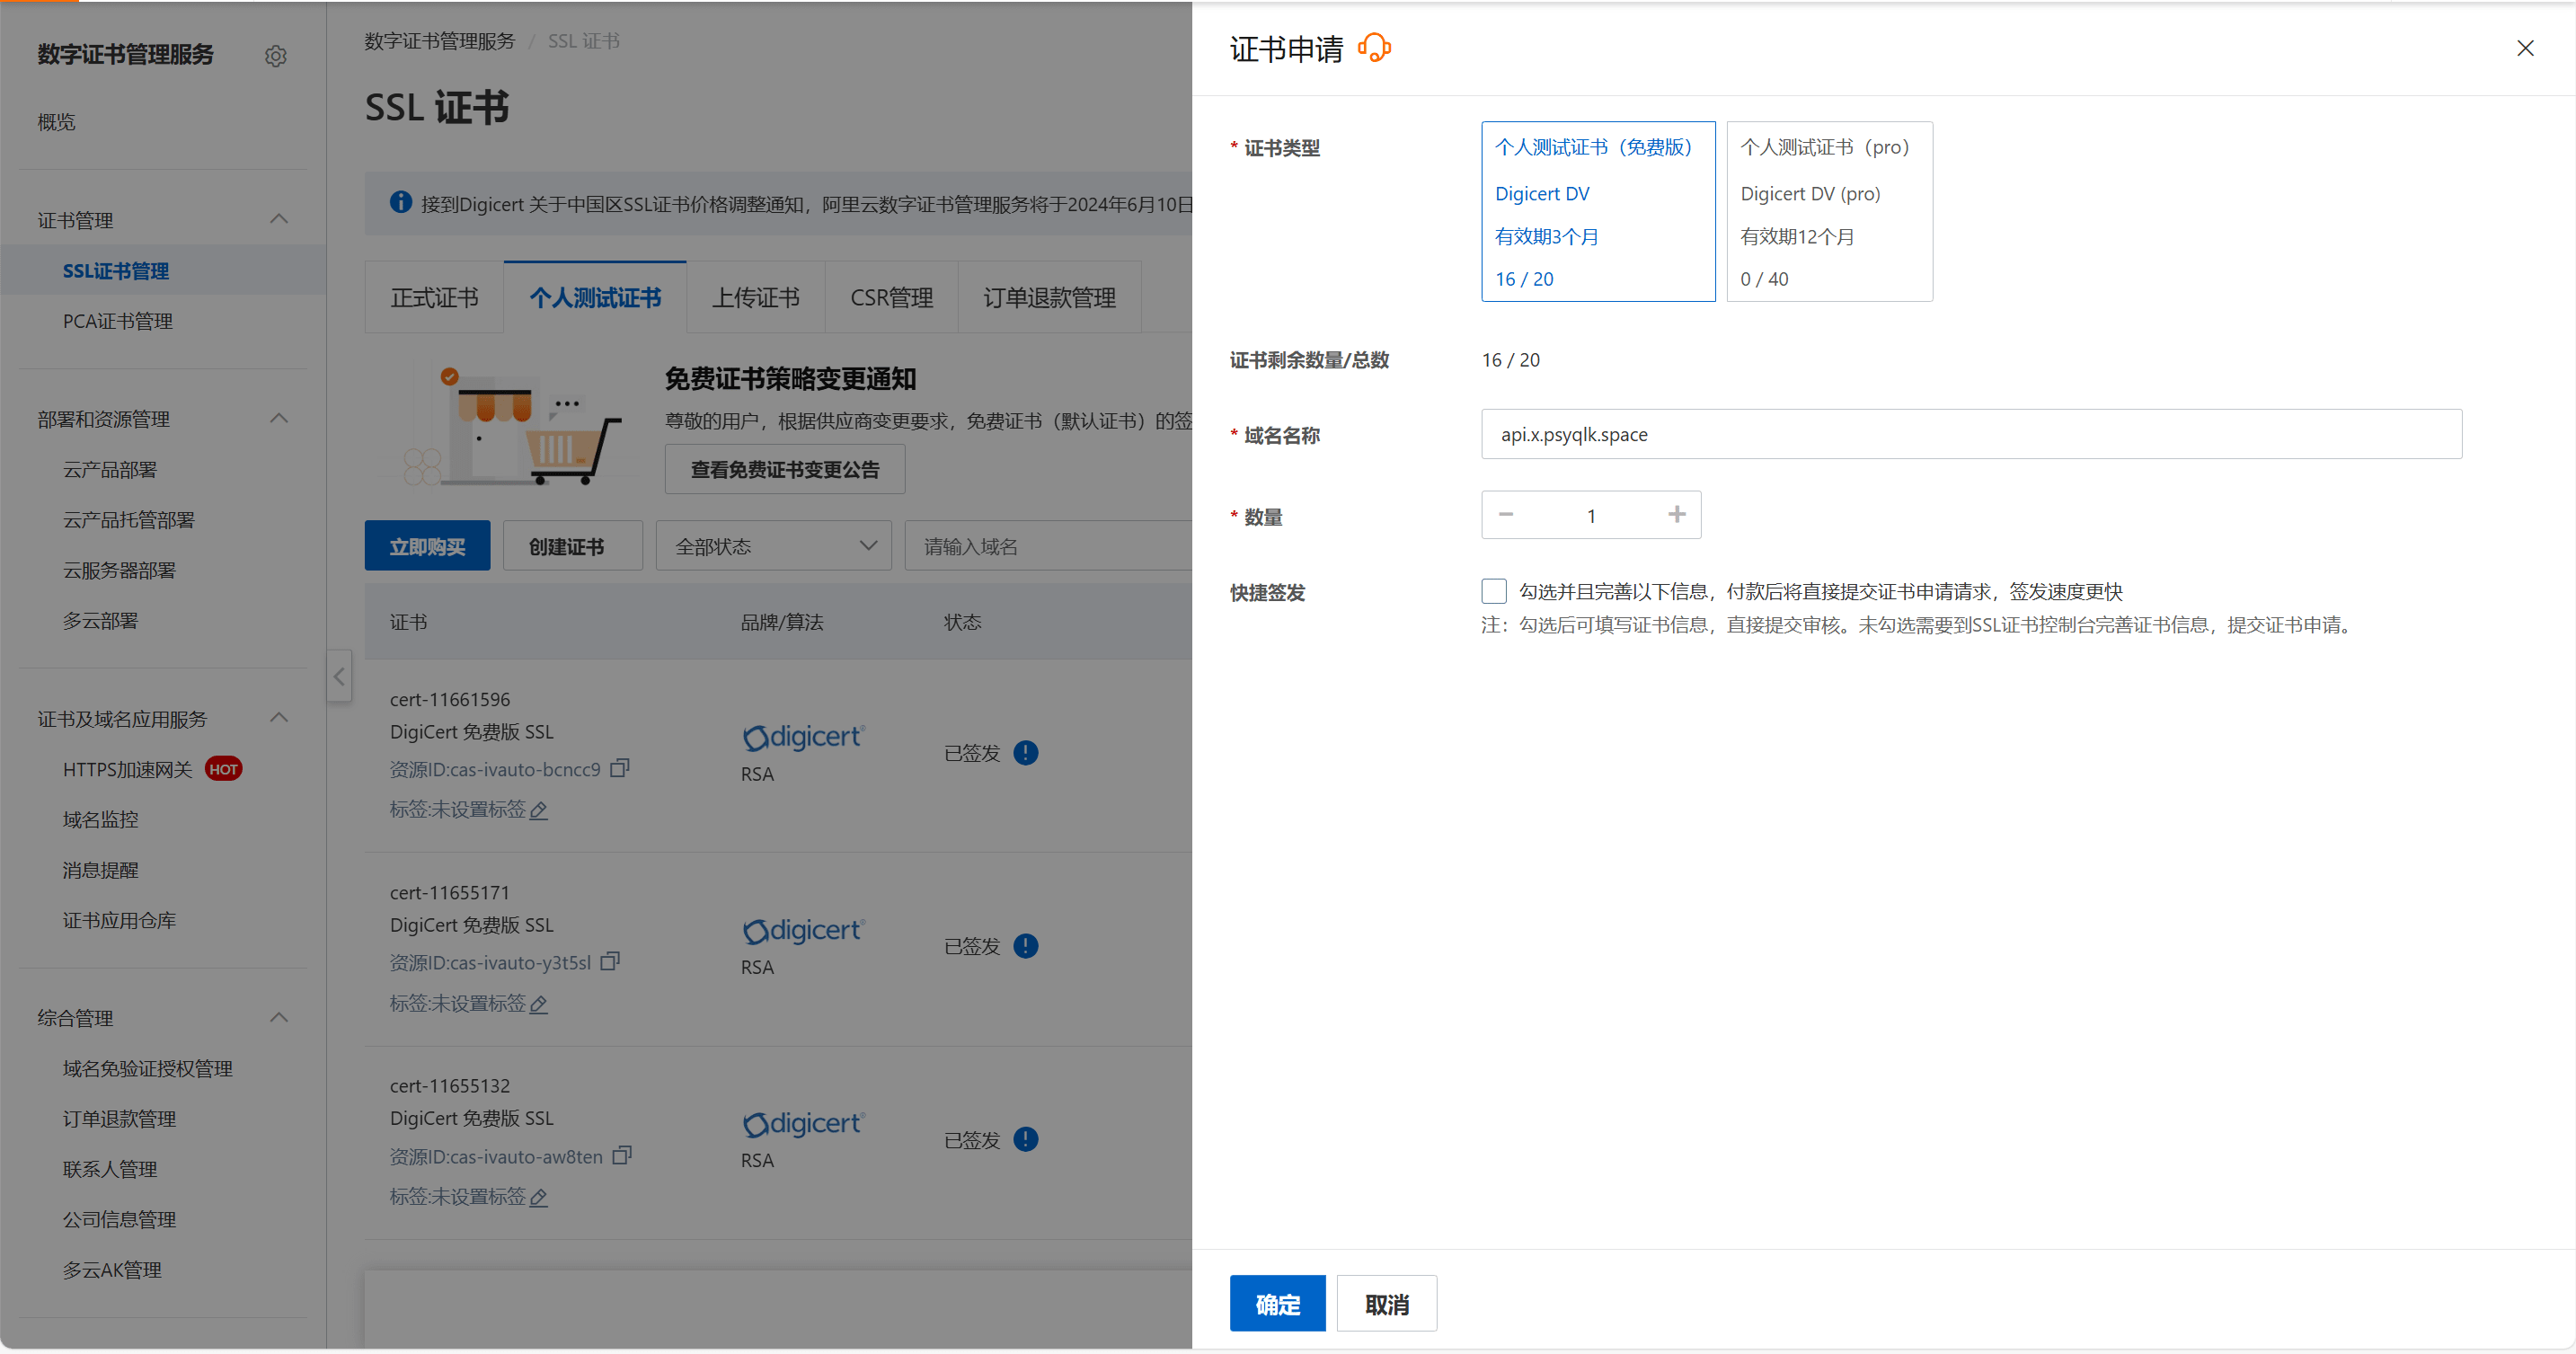Click the settings gear beside 数字证书管理服务

(x=276, y=56)
